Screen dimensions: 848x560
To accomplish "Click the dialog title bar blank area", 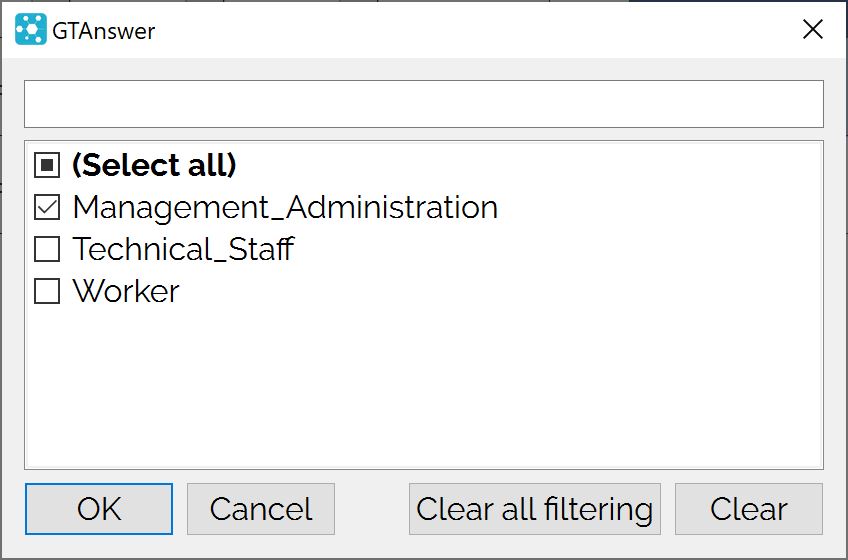I will pyautogui.click(x=476, y=30).
